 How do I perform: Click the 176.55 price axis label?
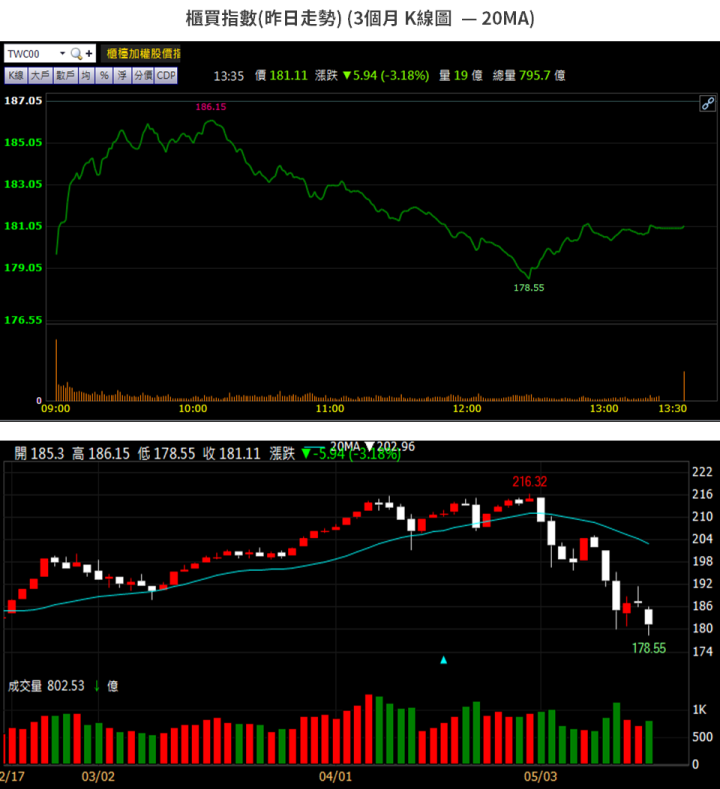tap(23, 320)
